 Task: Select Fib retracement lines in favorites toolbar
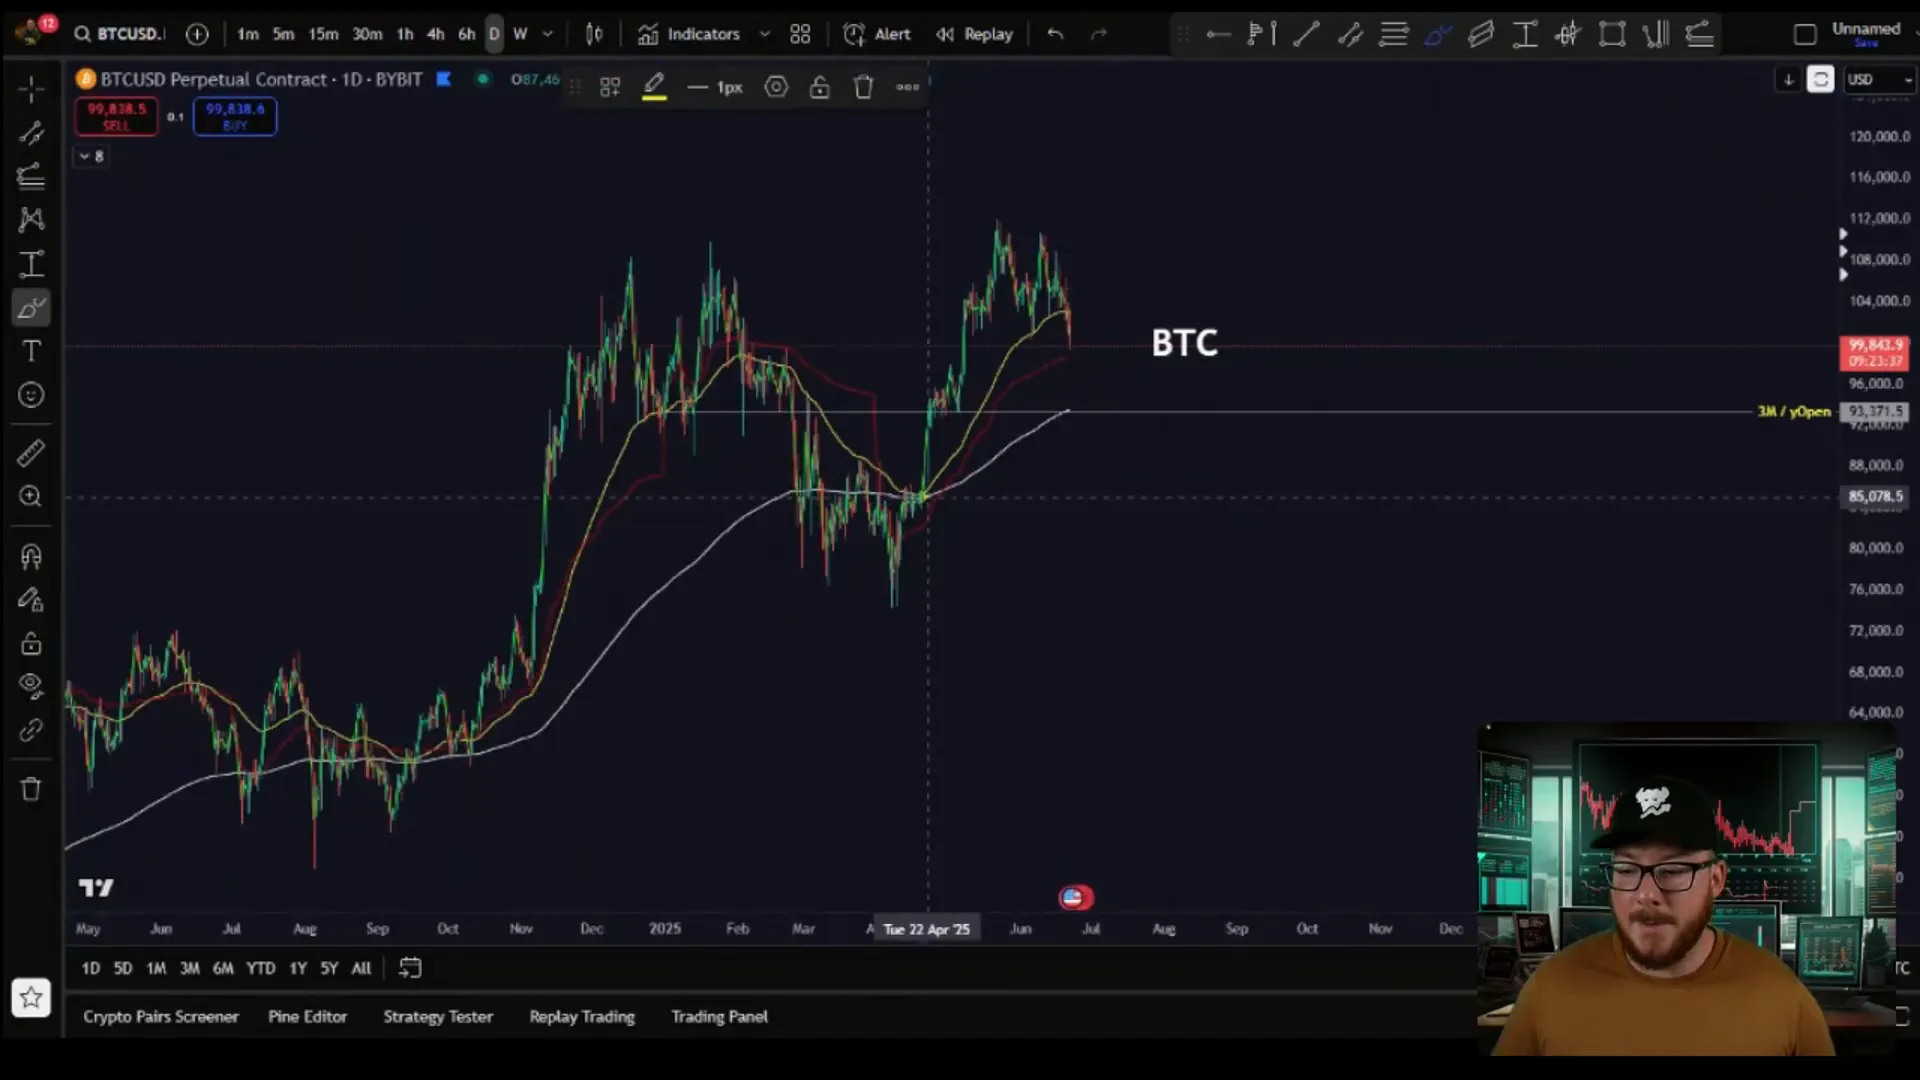tap(1394, 34)
